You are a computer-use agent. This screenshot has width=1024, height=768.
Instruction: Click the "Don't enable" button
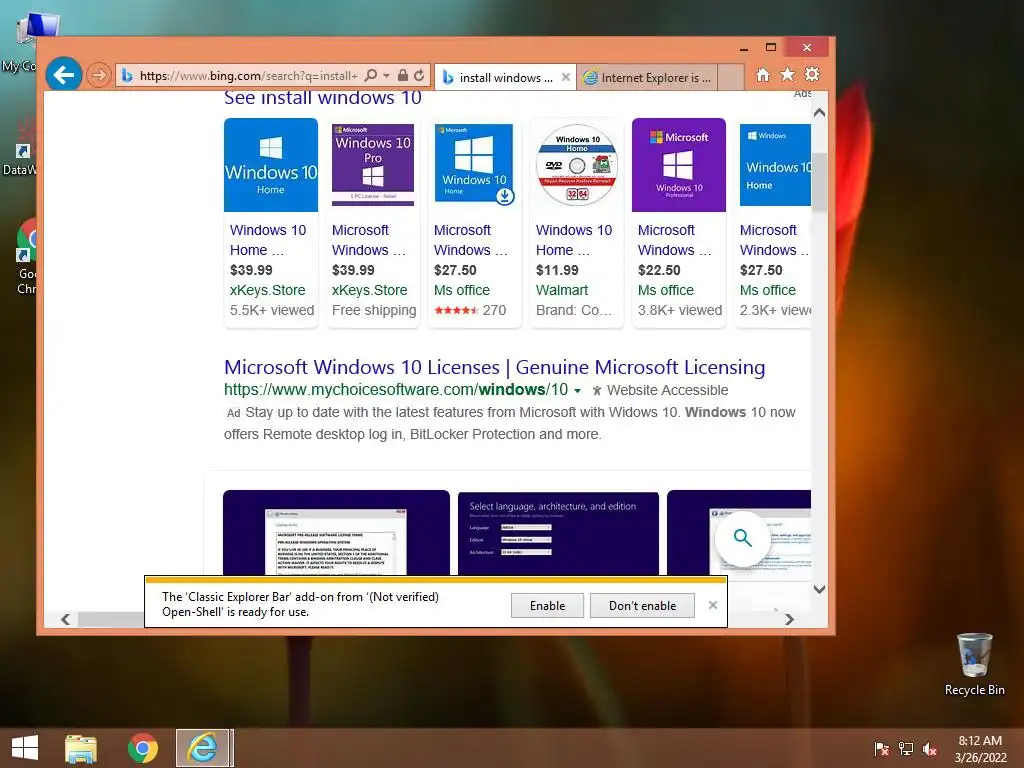pos(642,605)
